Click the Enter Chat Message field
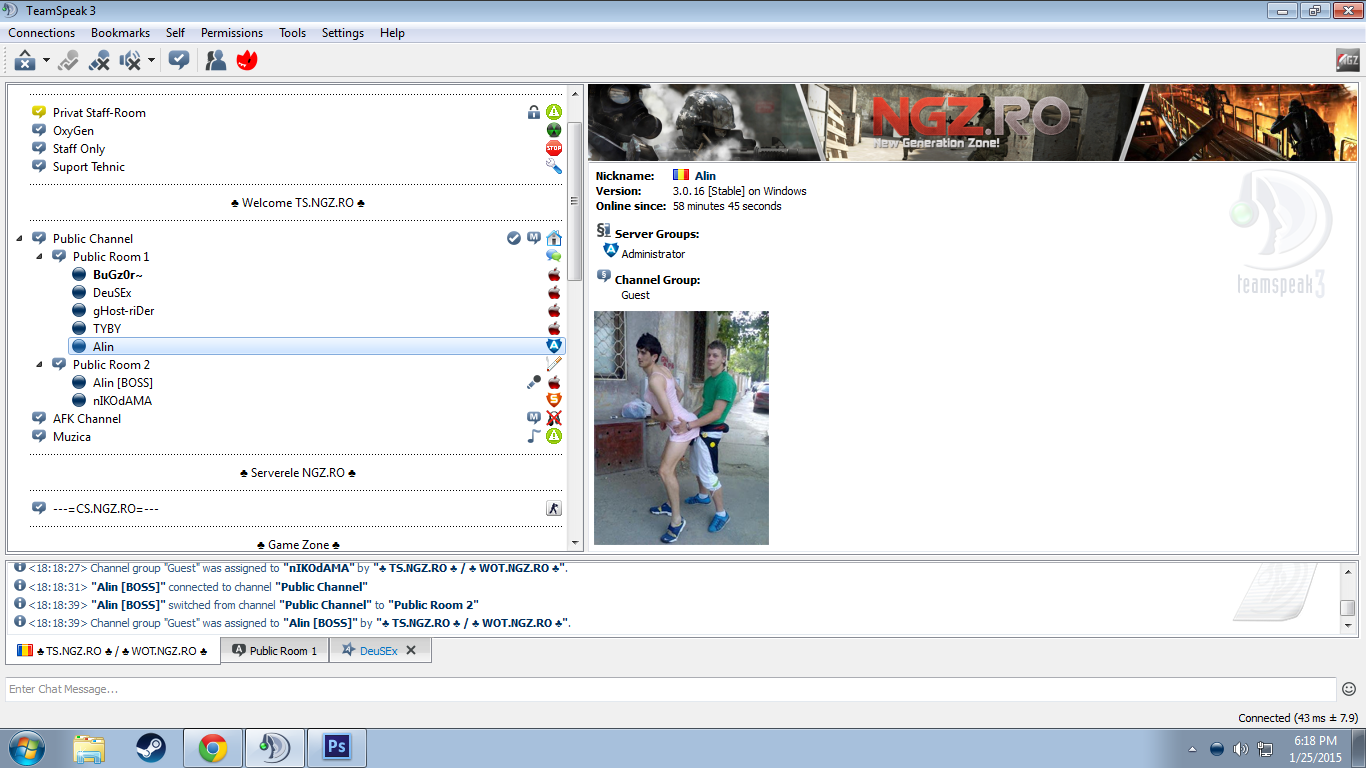The width and height of the screenshot is (1366, 768). tap(670, 689)
